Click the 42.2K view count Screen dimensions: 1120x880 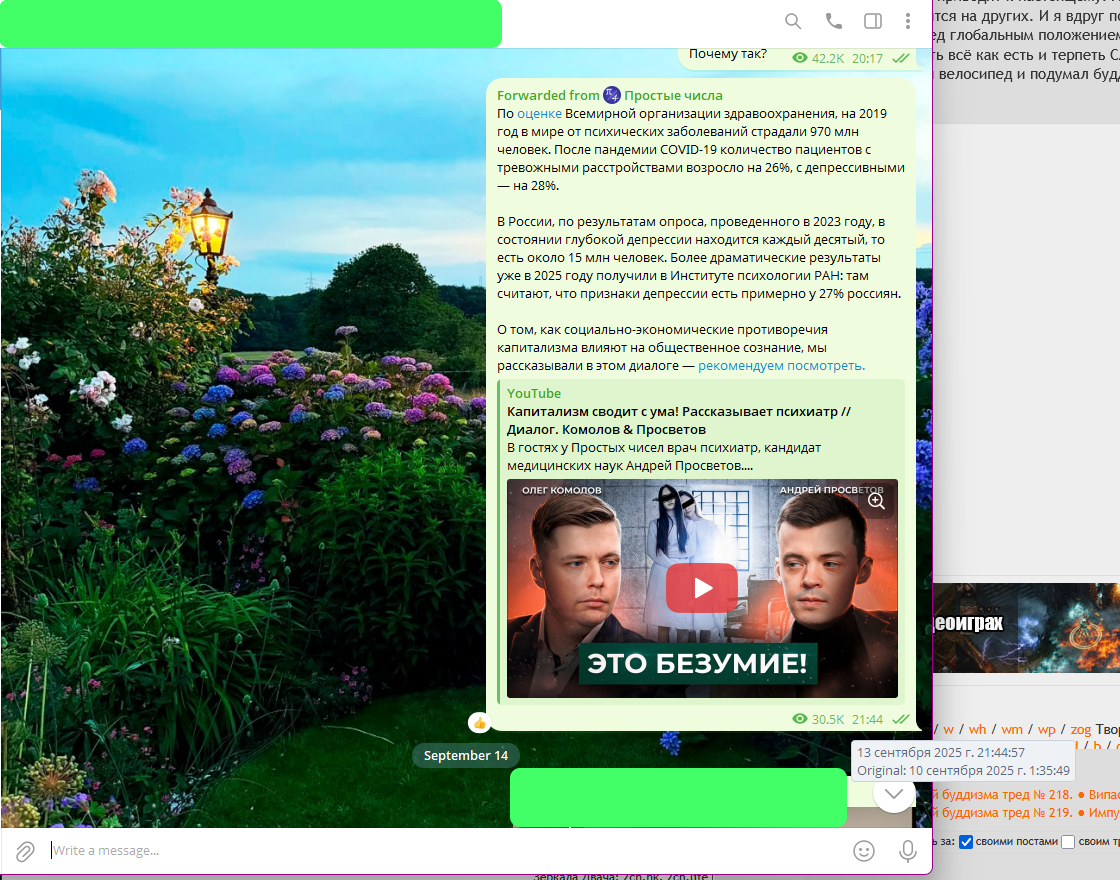pos(828,59)
